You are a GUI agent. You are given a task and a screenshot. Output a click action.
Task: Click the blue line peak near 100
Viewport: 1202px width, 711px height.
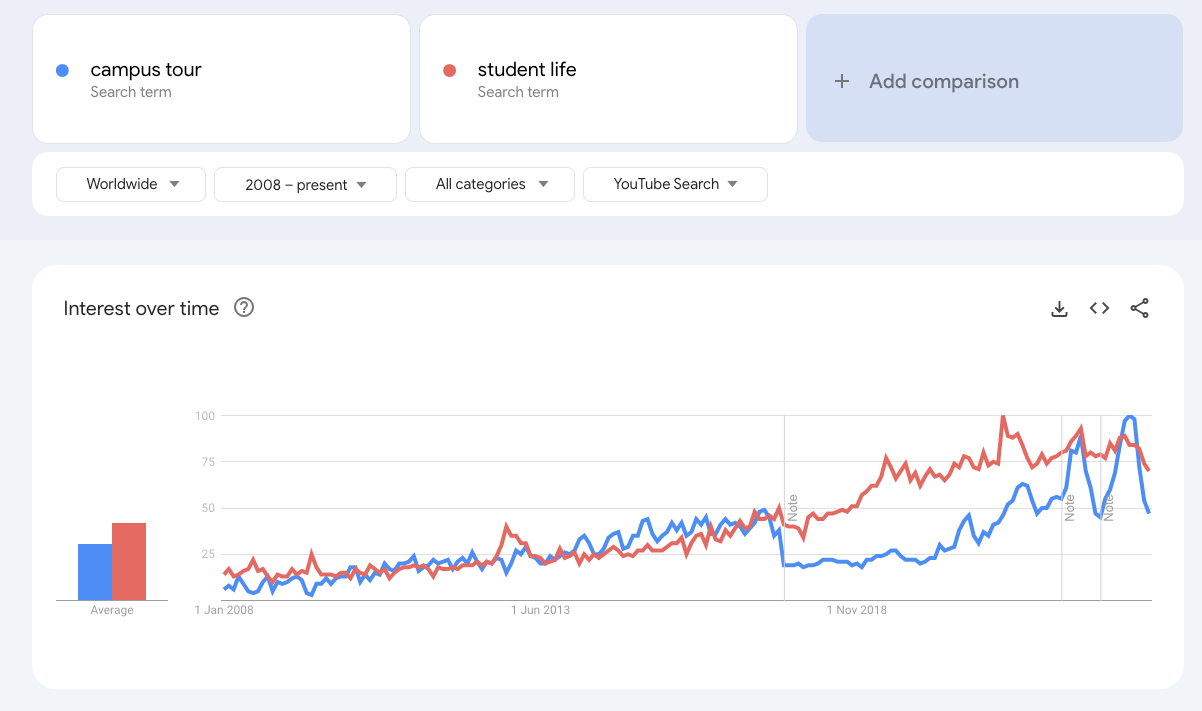coord(1129,417)
